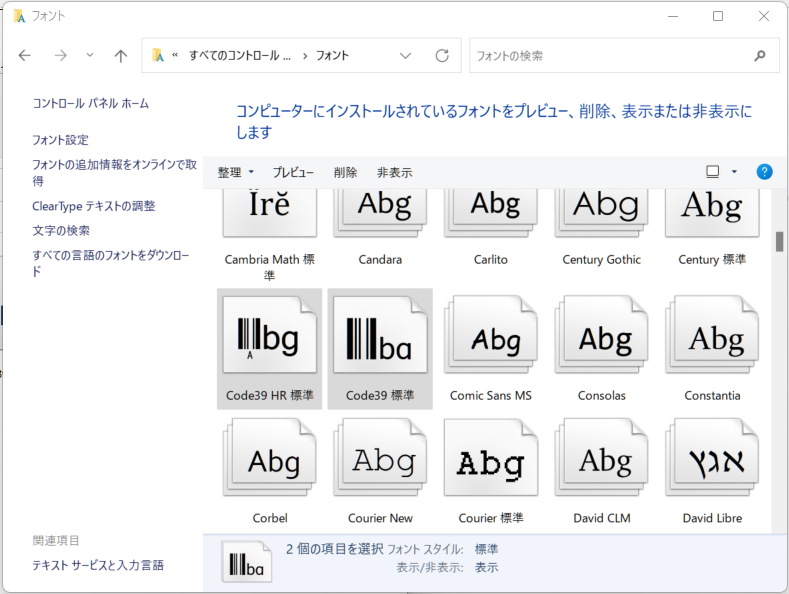Expand the address bar history dropdown
This screenshot has height=594, width=789.
[x=405, y=56]
